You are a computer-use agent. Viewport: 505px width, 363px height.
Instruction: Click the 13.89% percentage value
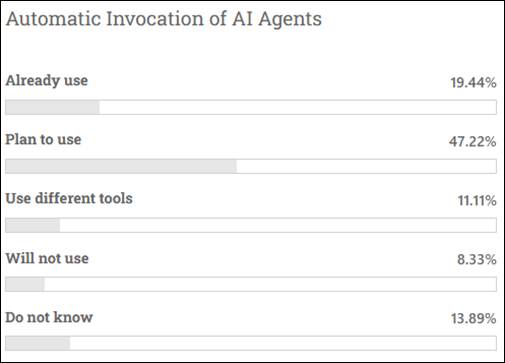tap(473, 319)
